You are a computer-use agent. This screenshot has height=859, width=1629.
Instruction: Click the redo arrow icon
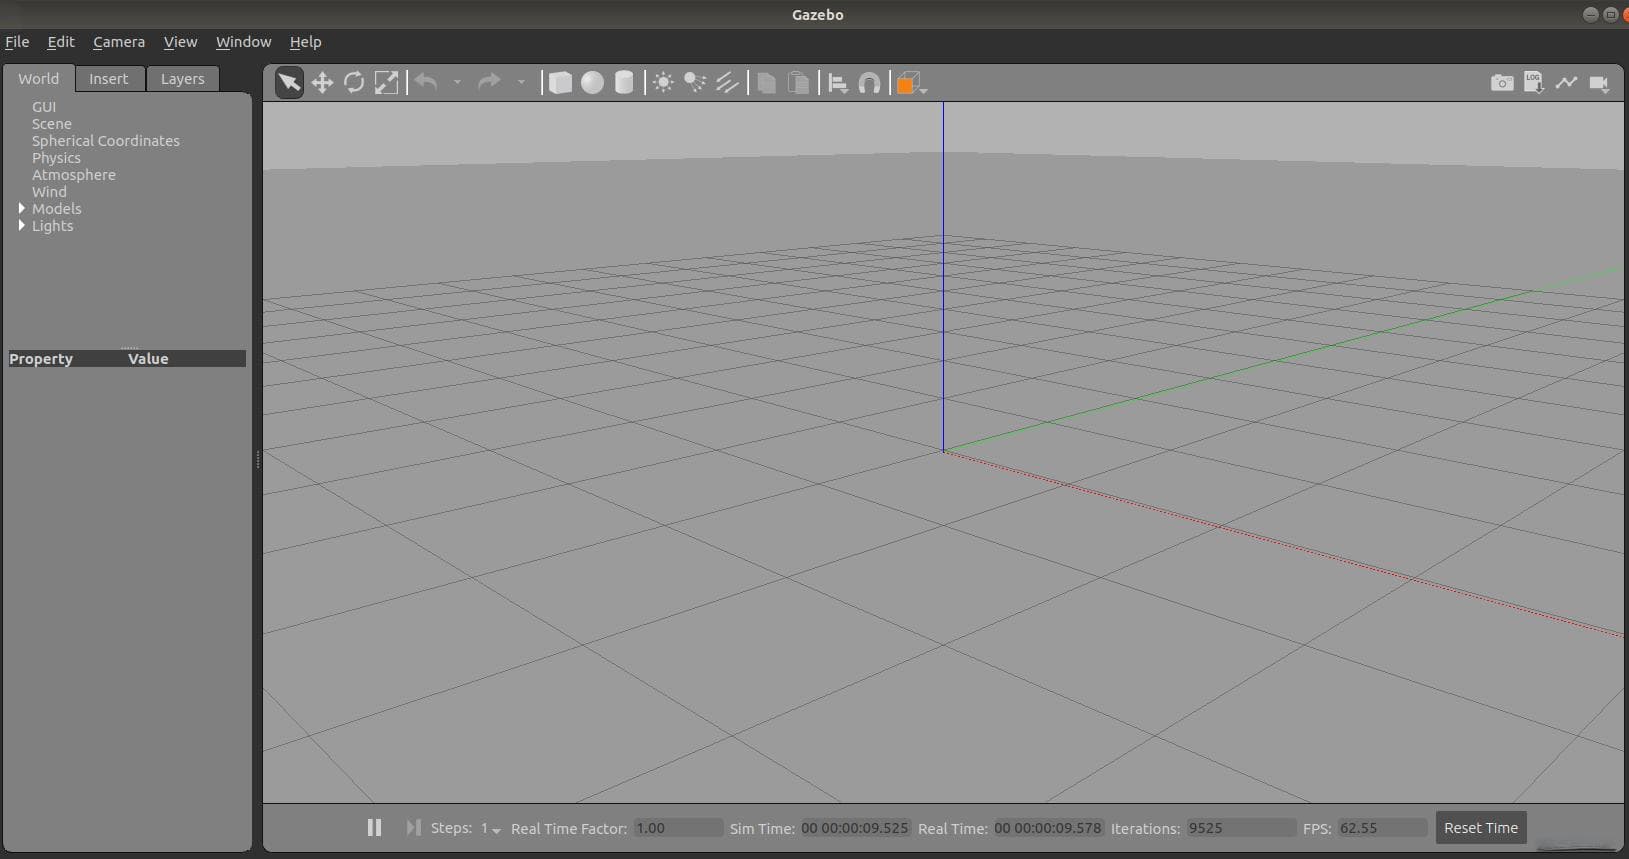pos(489,82)
